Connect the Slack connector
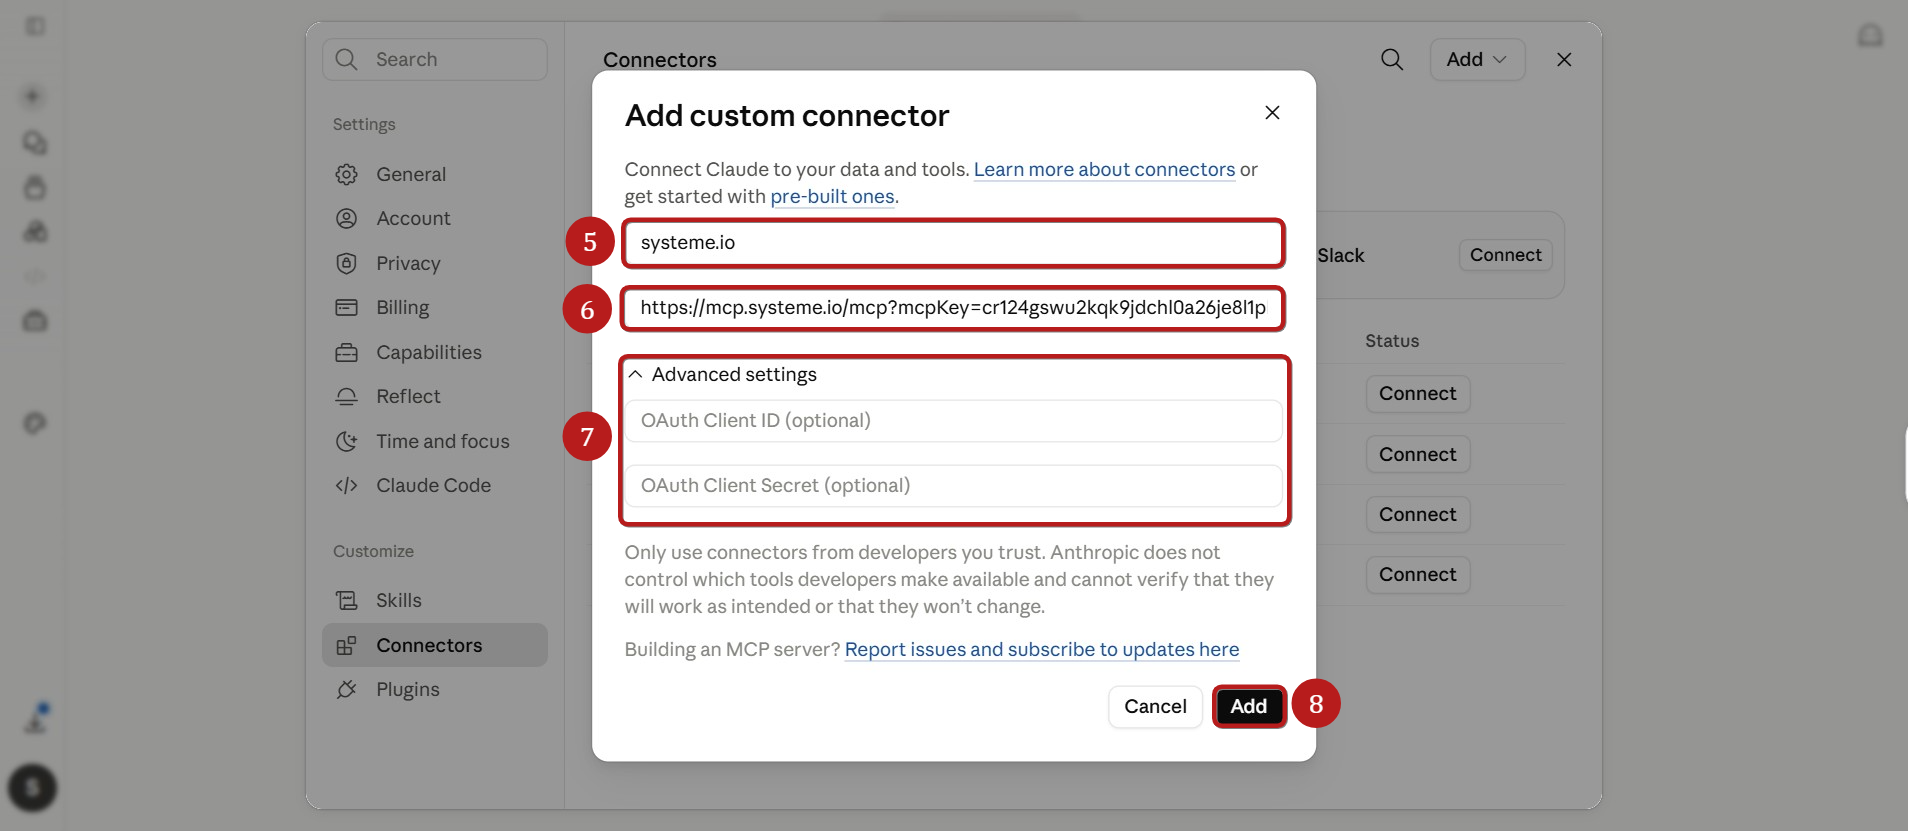Image resolution: width=1908 pixels, height=831 pixels. point(1505,255)
